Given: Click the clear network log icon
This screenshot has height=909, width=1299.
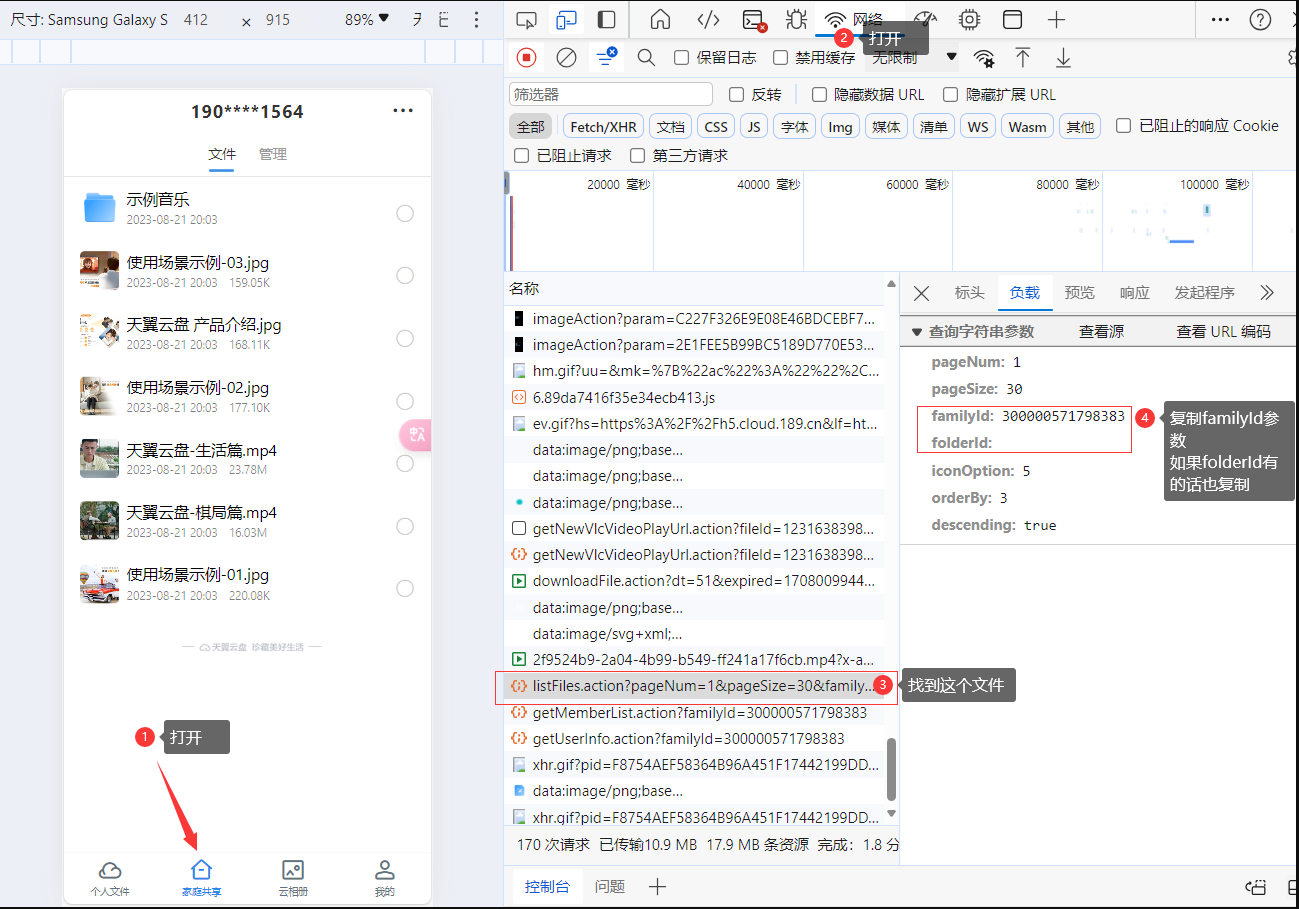Looking at the screenshot, I should click(566, 58).
